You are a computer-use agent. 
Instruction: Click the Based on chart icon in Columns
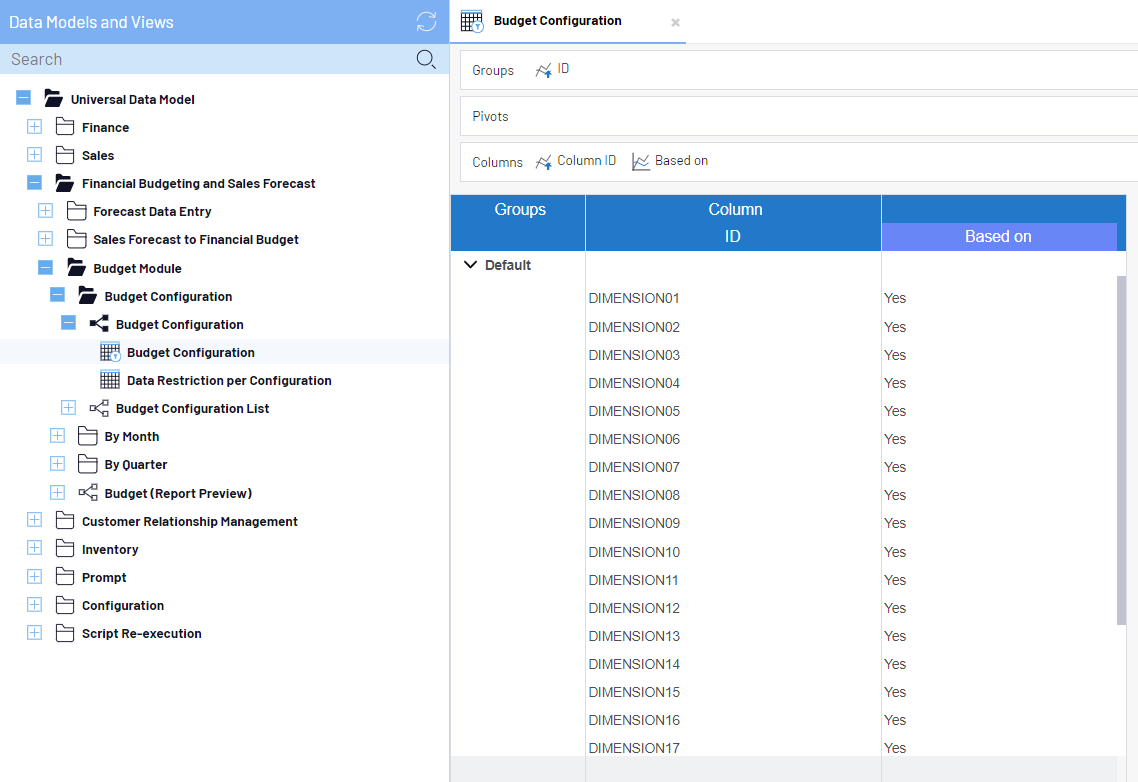[x=641, y=161]
